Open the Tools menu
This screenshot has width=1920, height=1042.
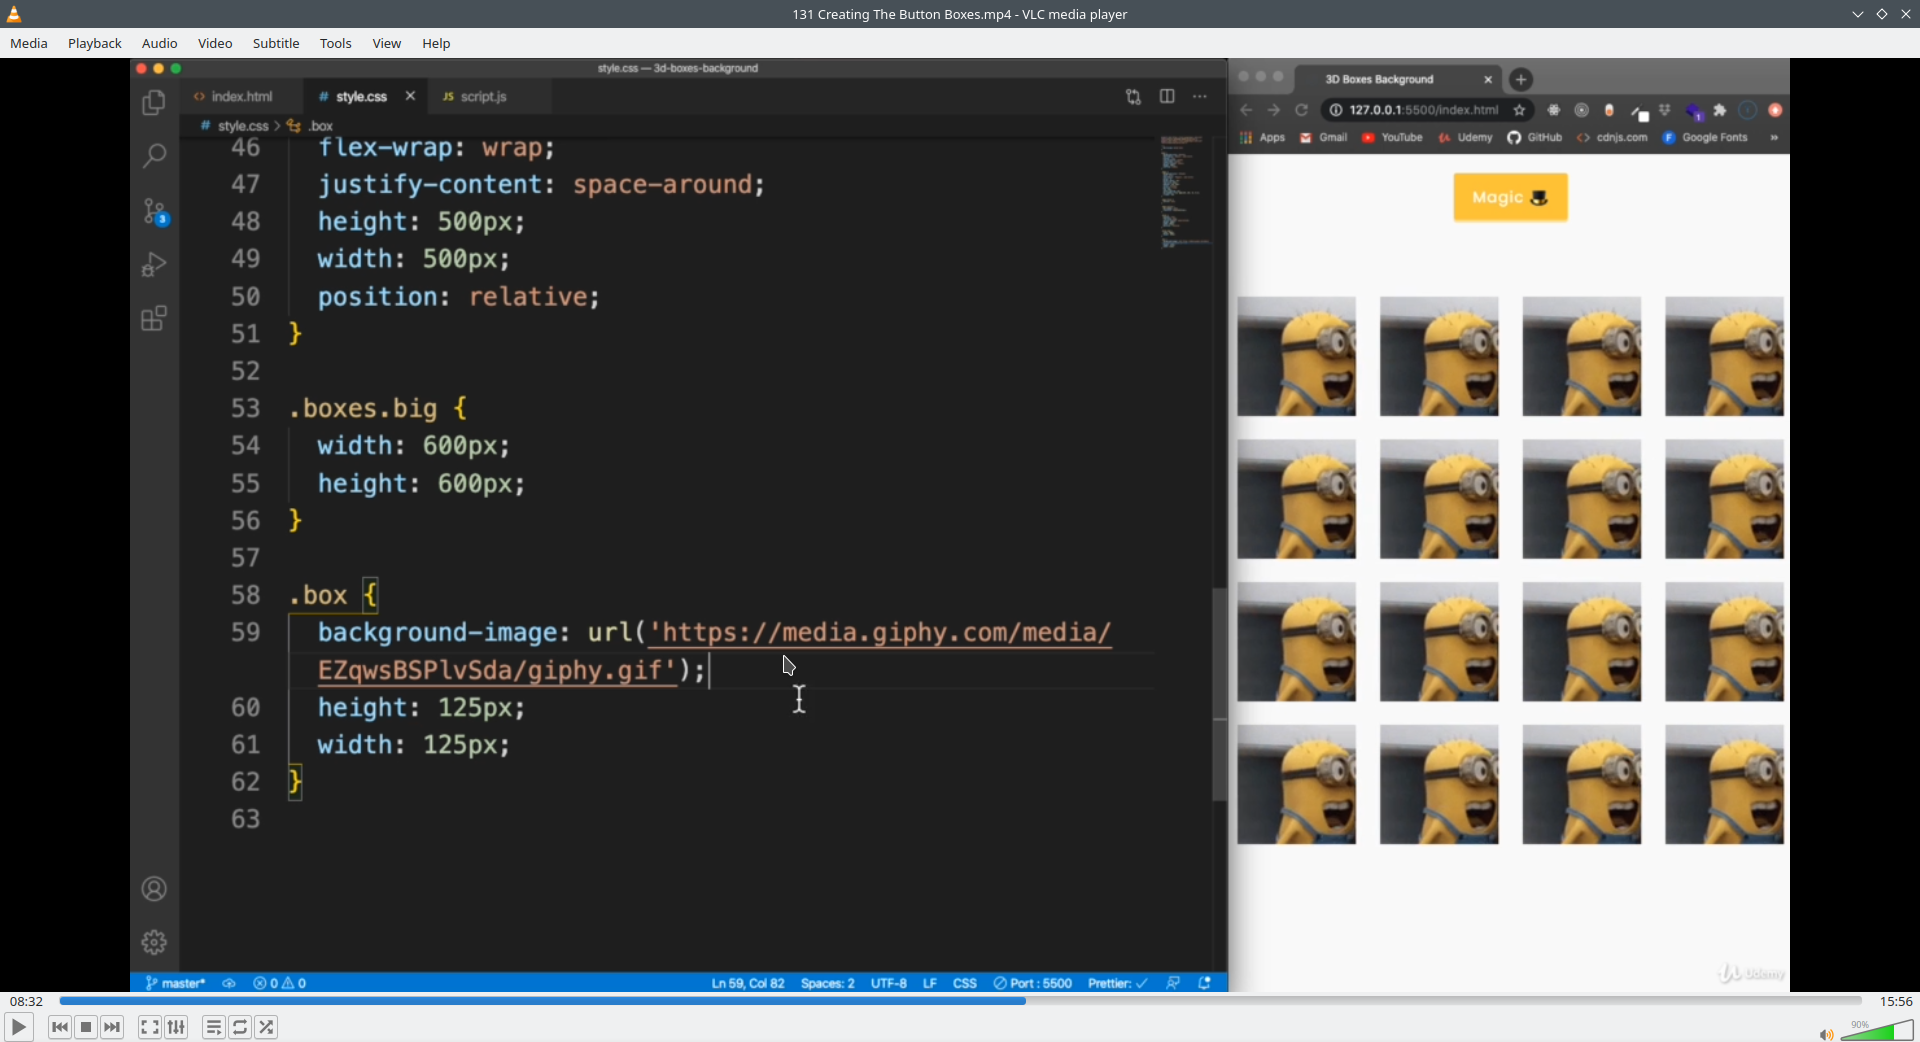click(336, 43)
